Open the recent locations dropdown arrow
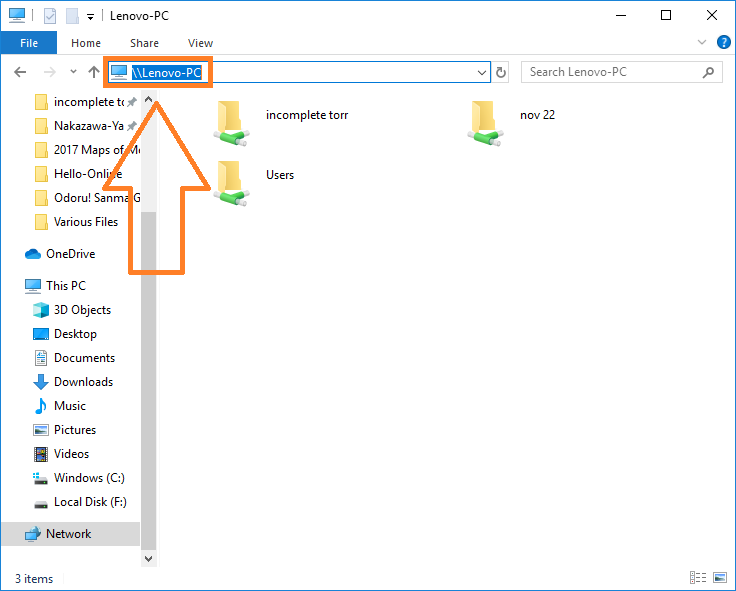Image resolution: width=736 pixels, height=591 pixels. 73,72
